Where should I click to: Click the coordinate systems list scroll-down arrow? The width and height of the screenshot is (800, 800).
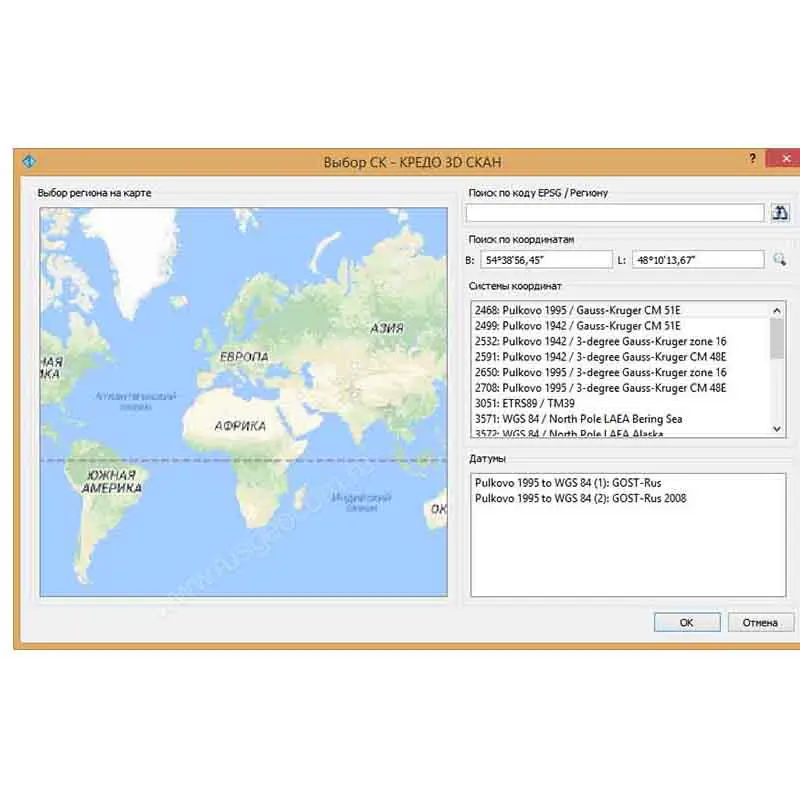[777, 428]
